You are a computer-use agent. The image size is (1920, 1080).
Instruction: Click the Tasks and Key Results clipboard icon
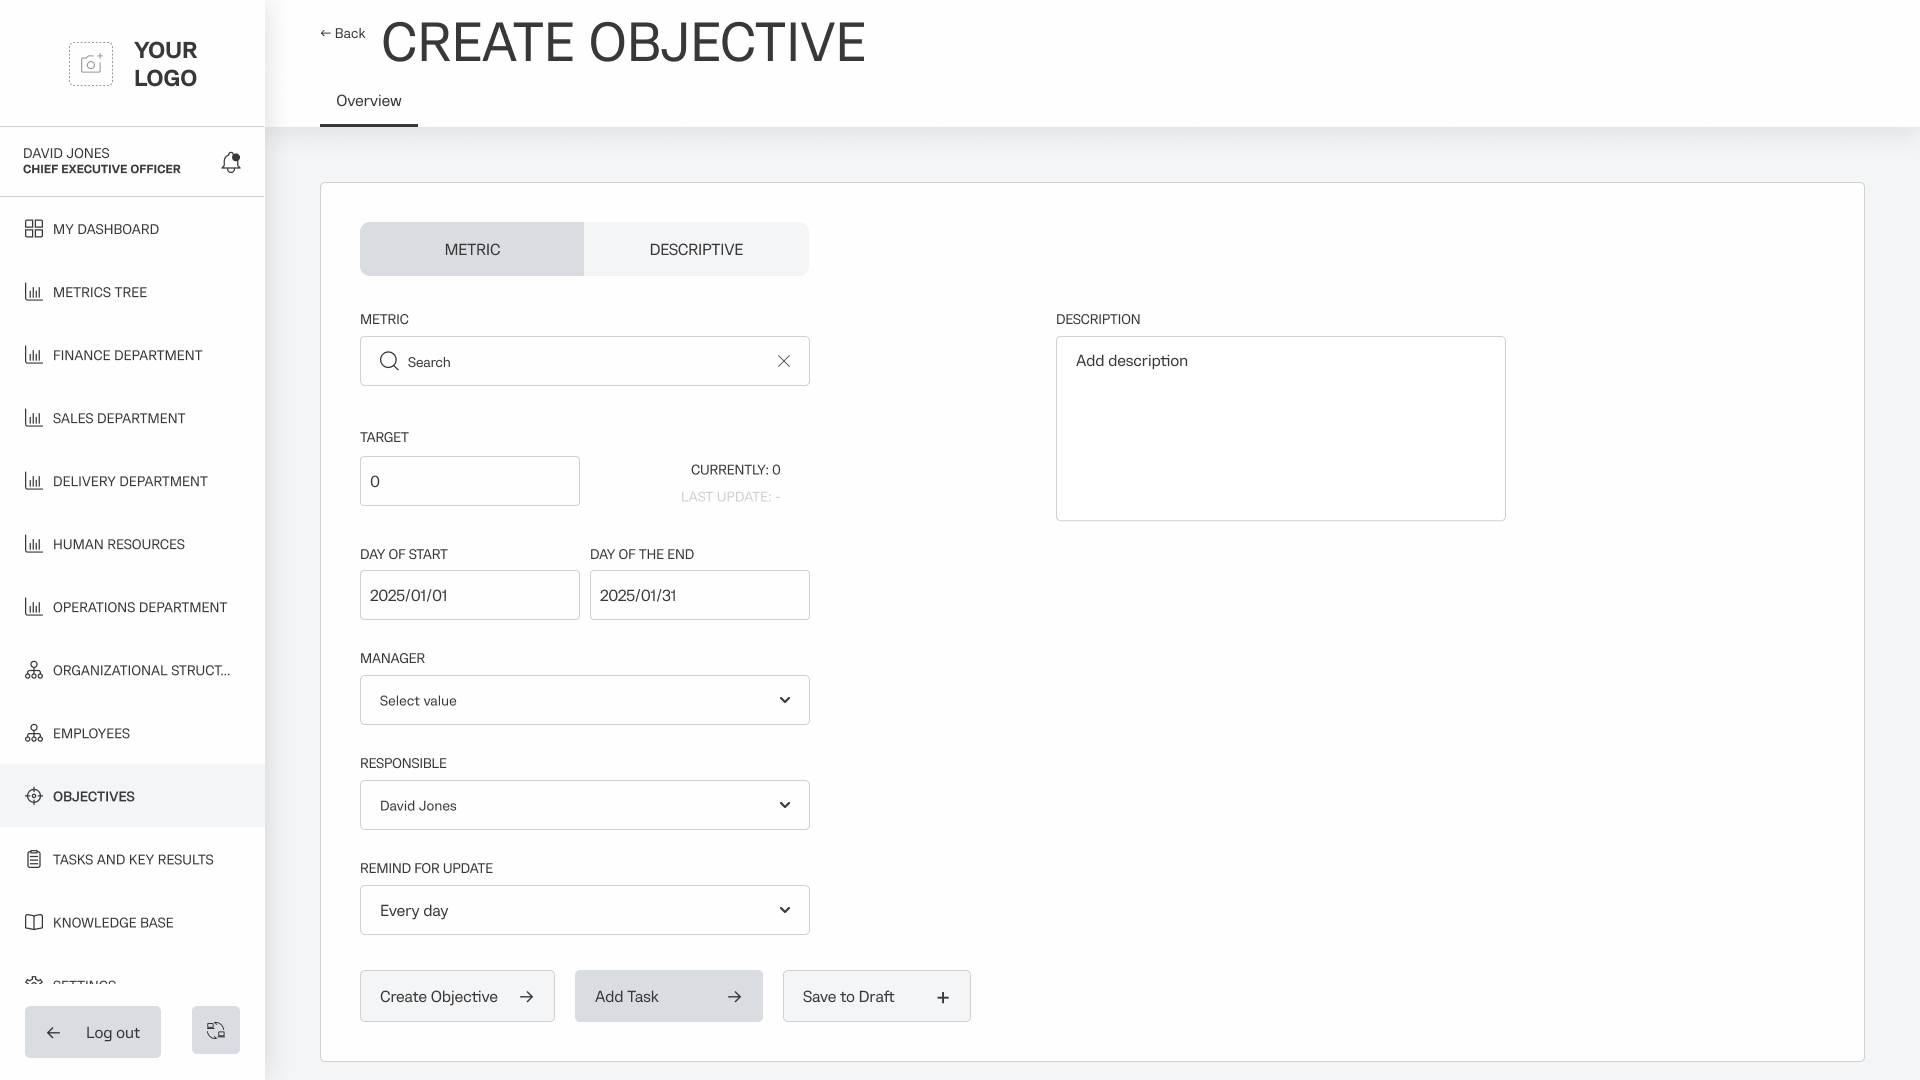click(x=34, y=859)
